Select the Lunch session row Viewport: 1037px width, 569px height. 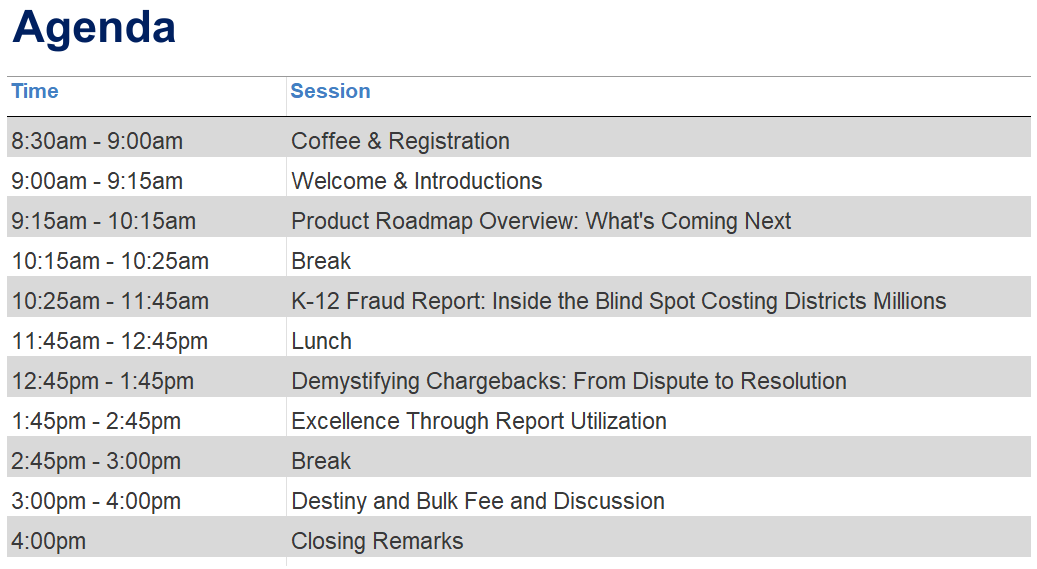(321, 341)
